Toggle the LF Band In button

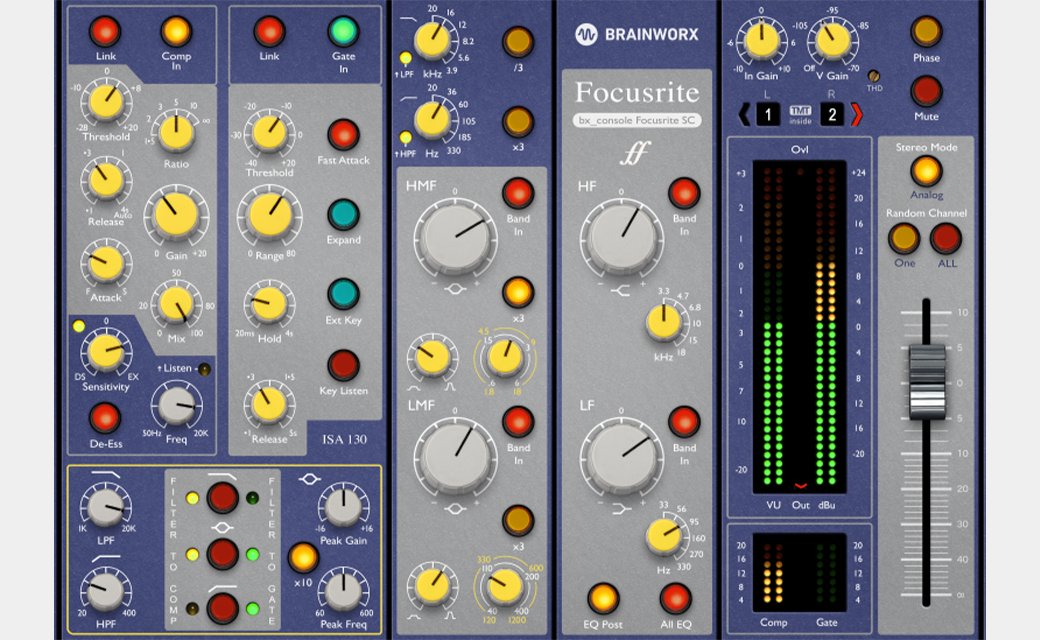683,422
